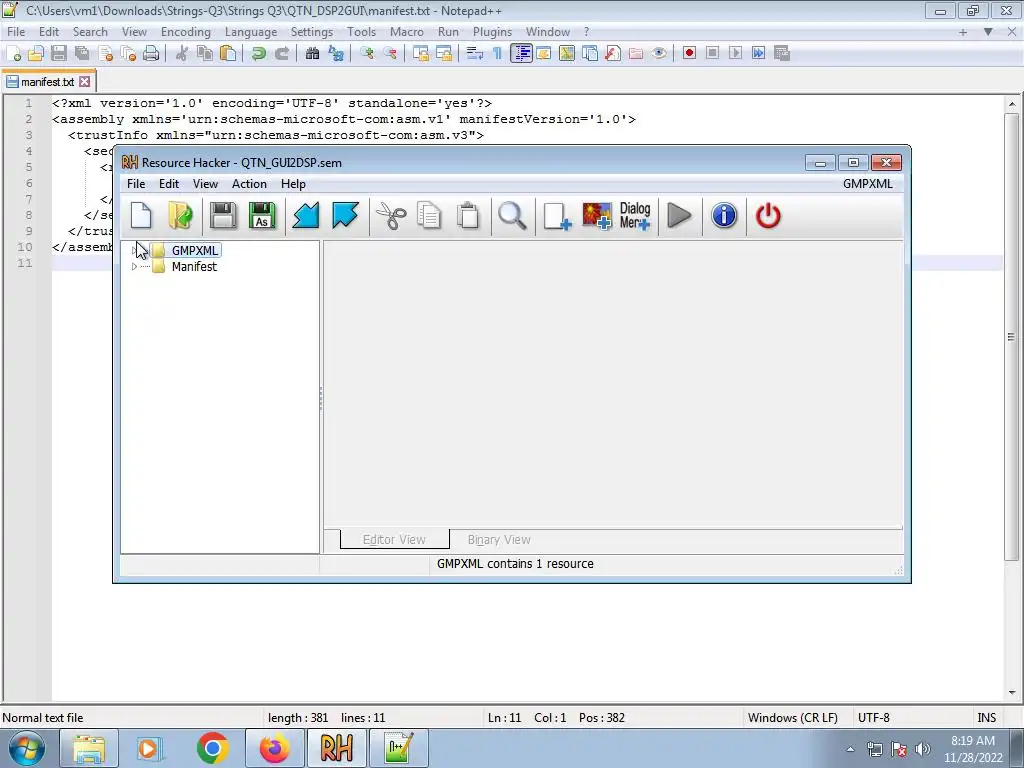Open Notepad++ Language menu
This screenshot has height=768, width=1024.
[251, 32]
